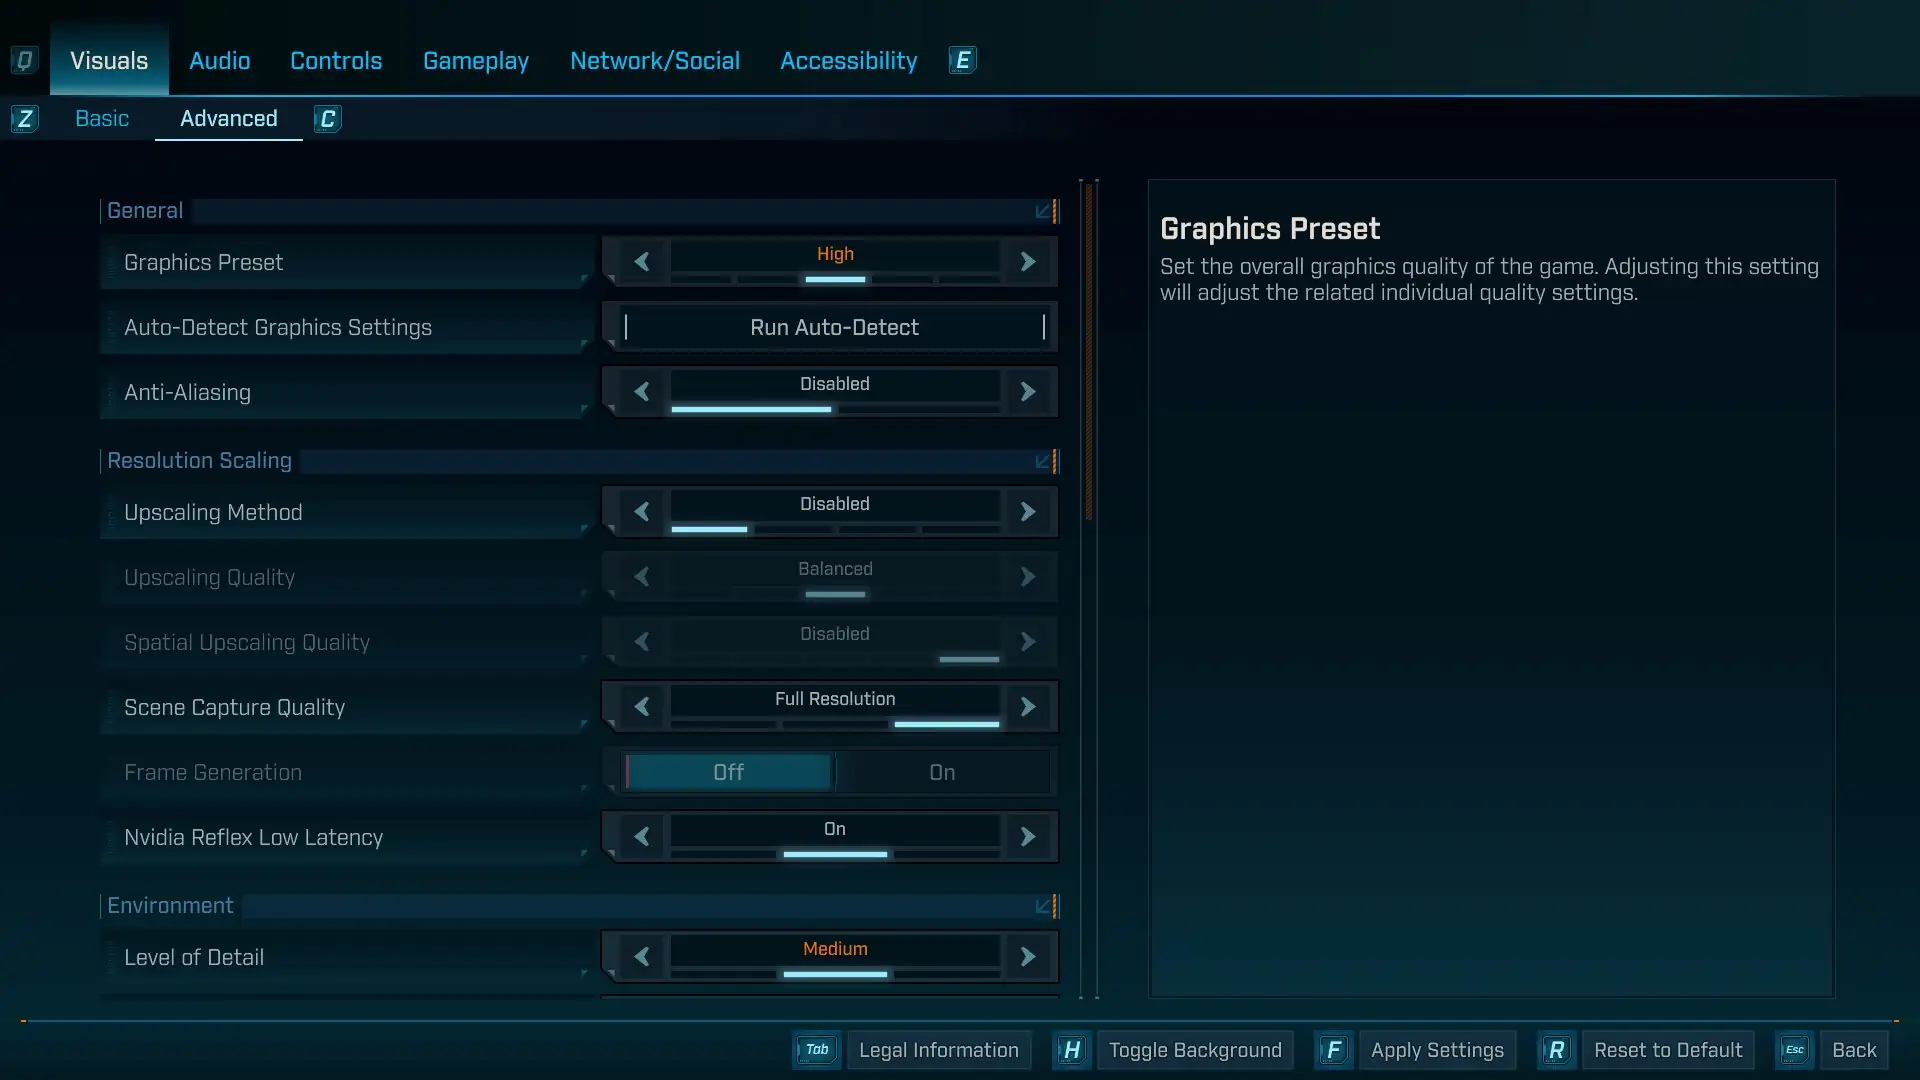Select the Auto-Detect Graphics Settings label
This screenshot has height=1080, width=1920.
[346, 327]
